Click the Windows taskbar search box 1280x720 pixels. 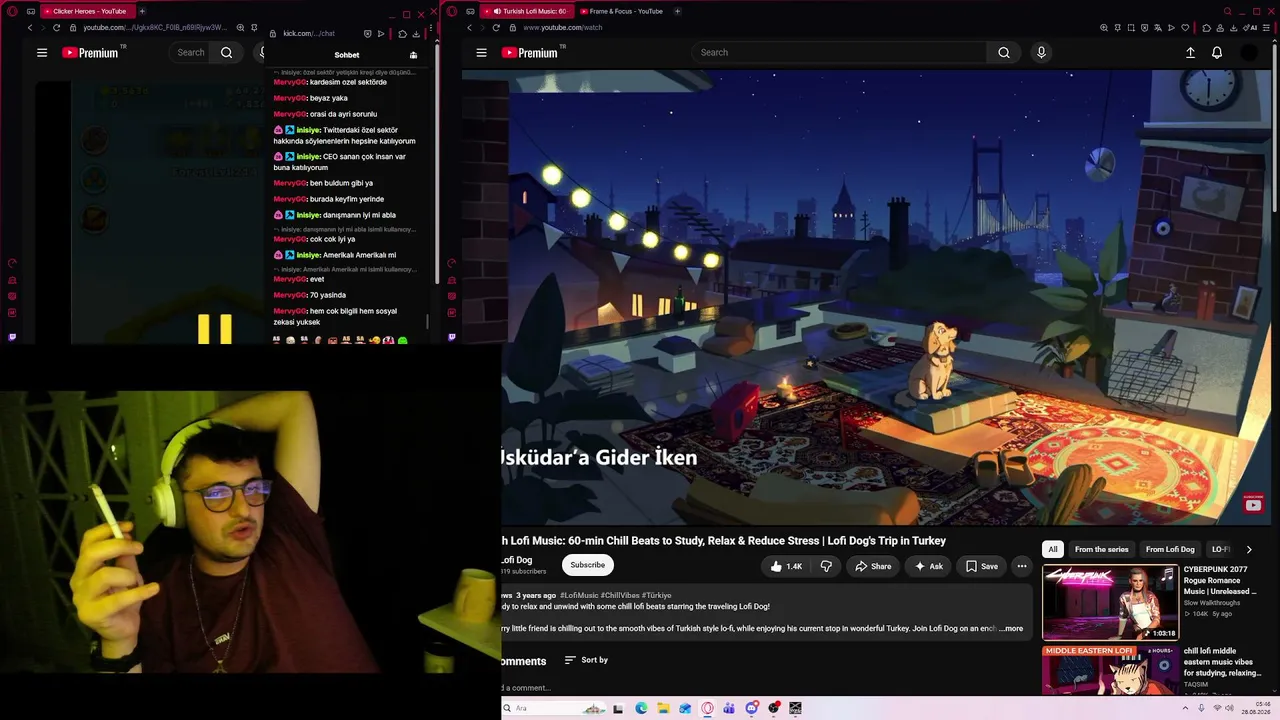pos(555,708)
